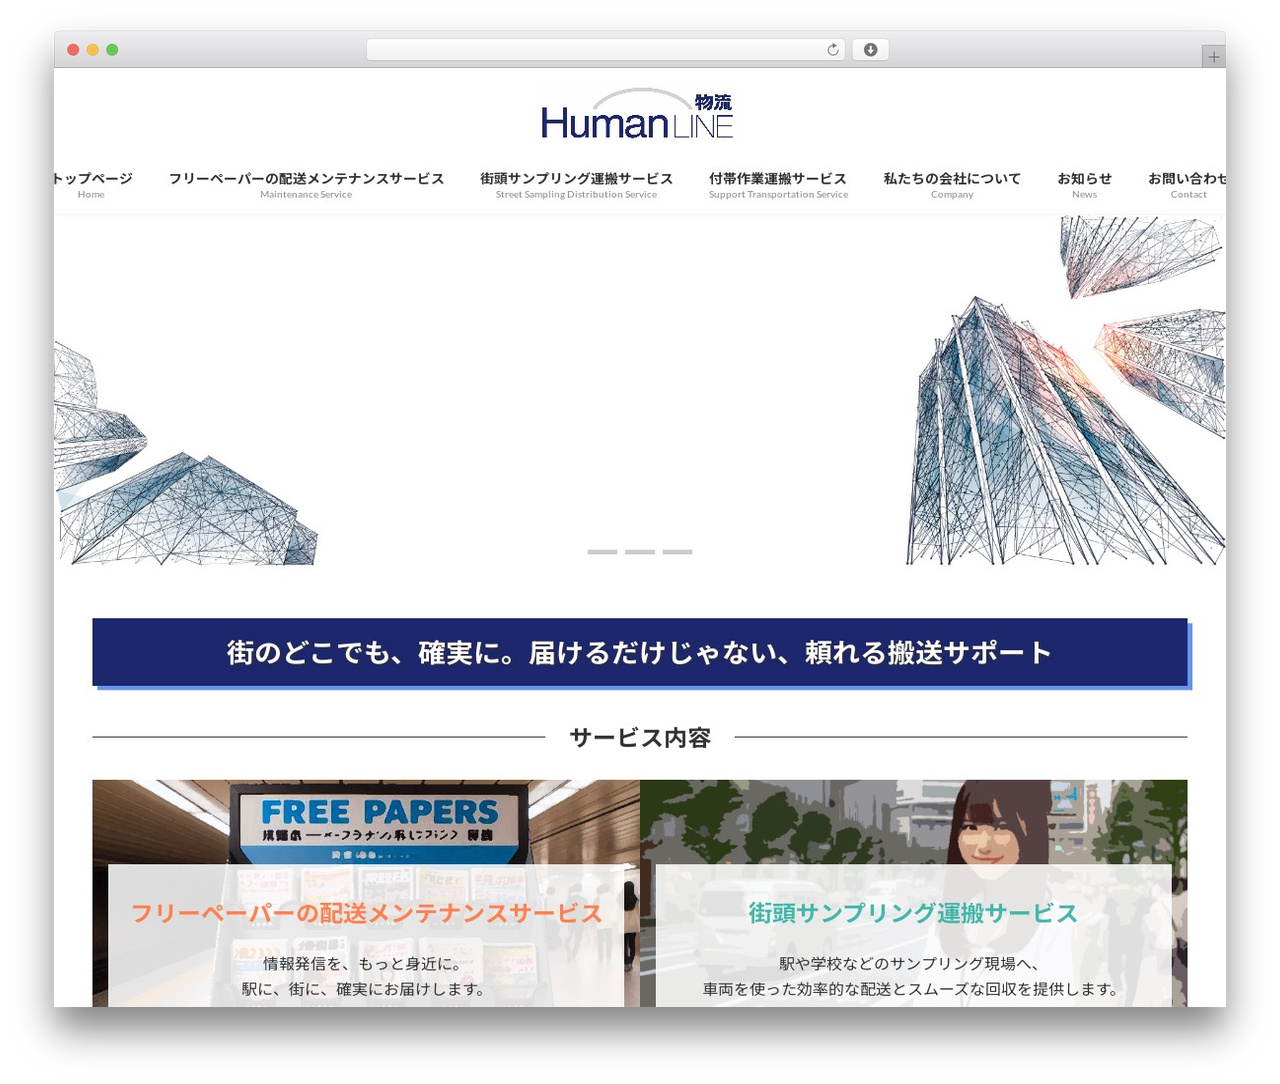
Task: Open 街頭サンプリング運搬サービス menu item
Action: [576, 185]
